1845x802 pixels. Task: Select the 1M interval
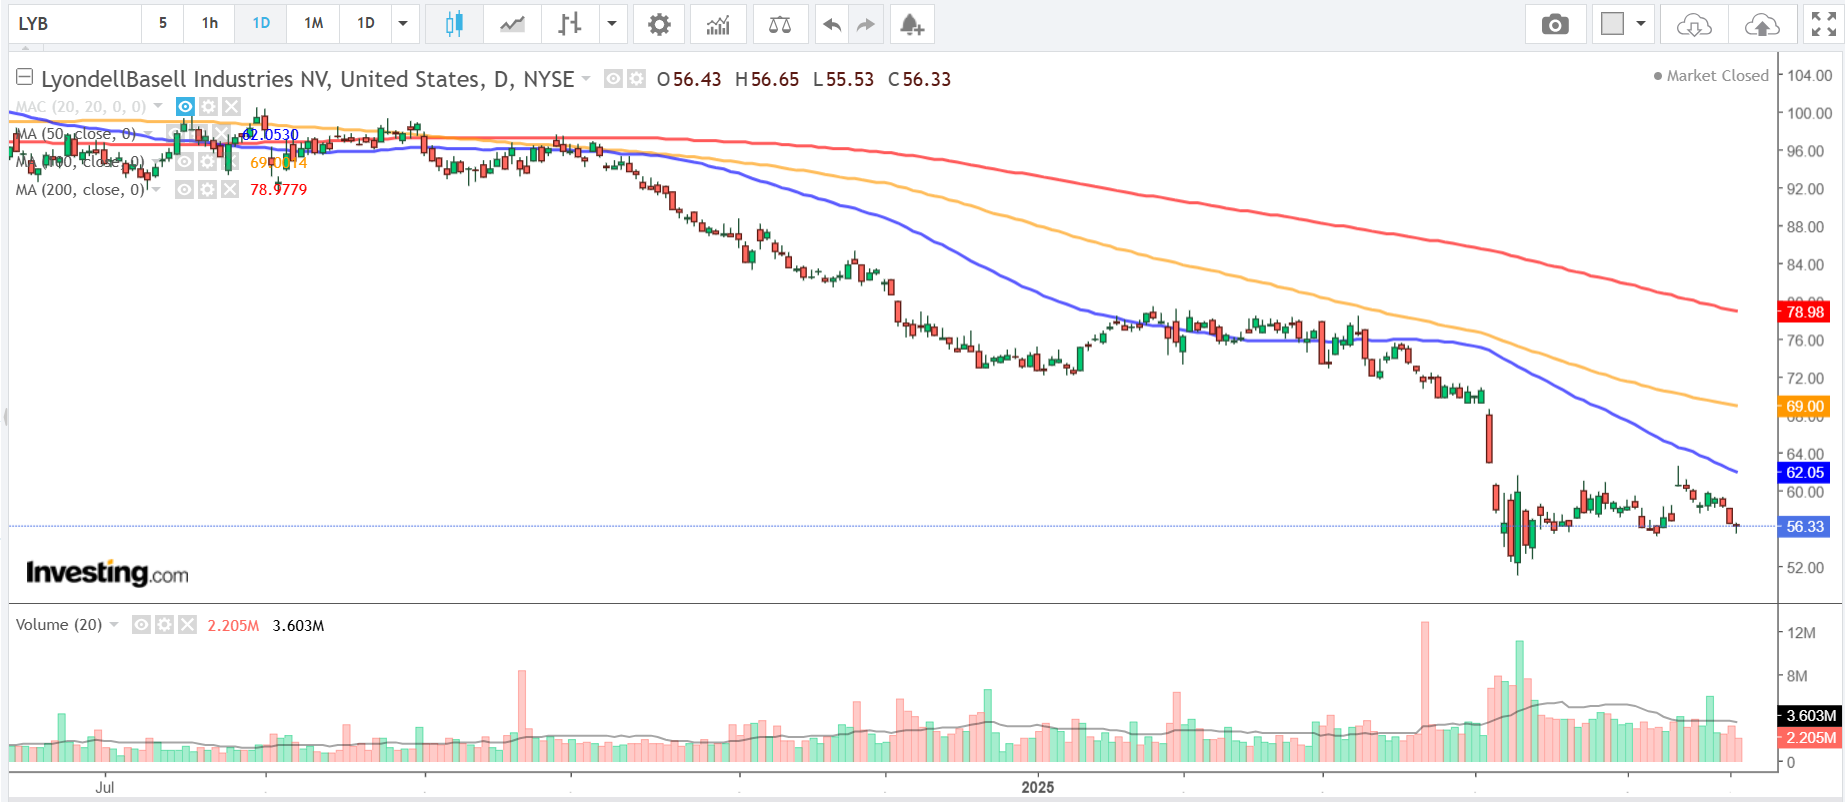313,24
